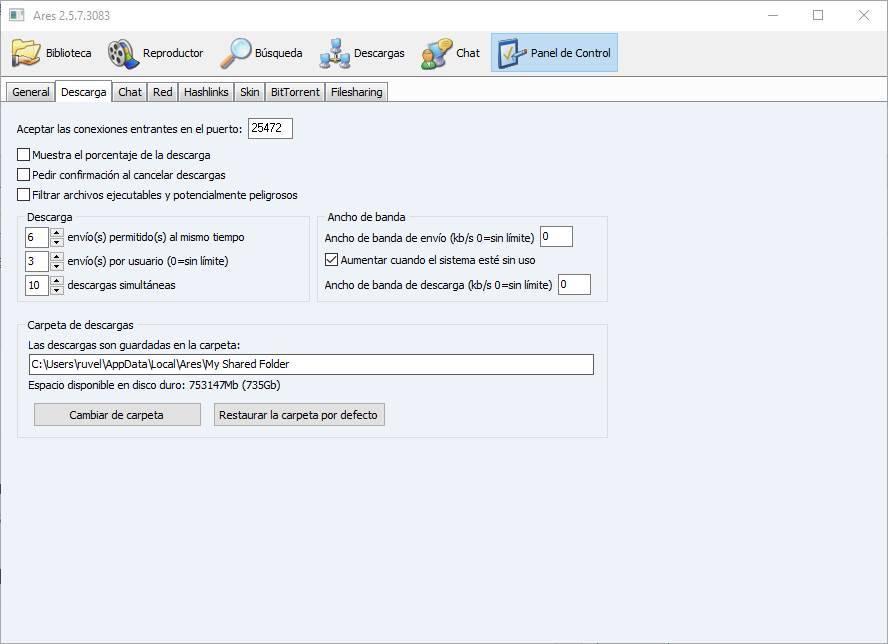Image resolution: width=888 pixels, height=644 pixels.
Task: Open the Descargas network icon
Action: coord(335,54)
